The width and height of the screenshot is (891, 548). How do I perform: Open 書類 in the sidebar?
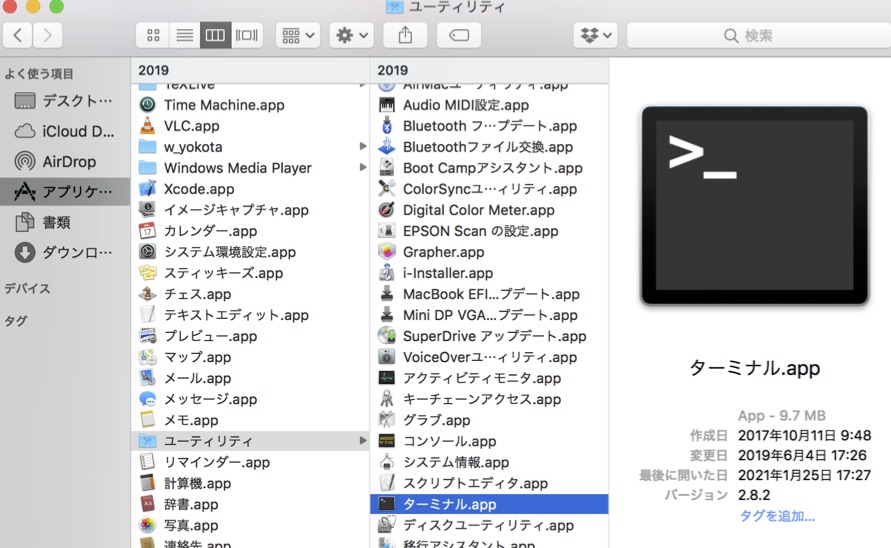click(65, 222)
